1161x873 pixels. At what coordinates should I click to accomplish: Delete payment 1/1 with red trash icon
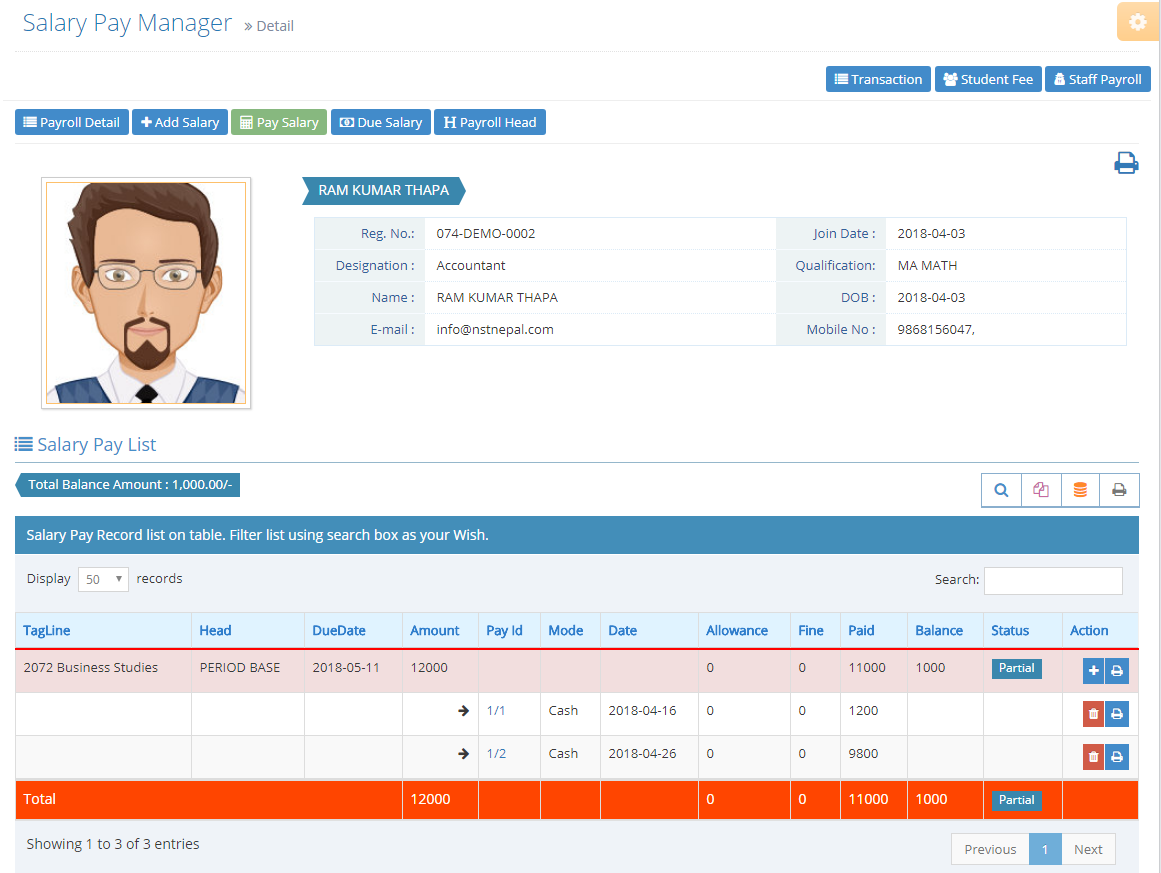pos(1093,714)
